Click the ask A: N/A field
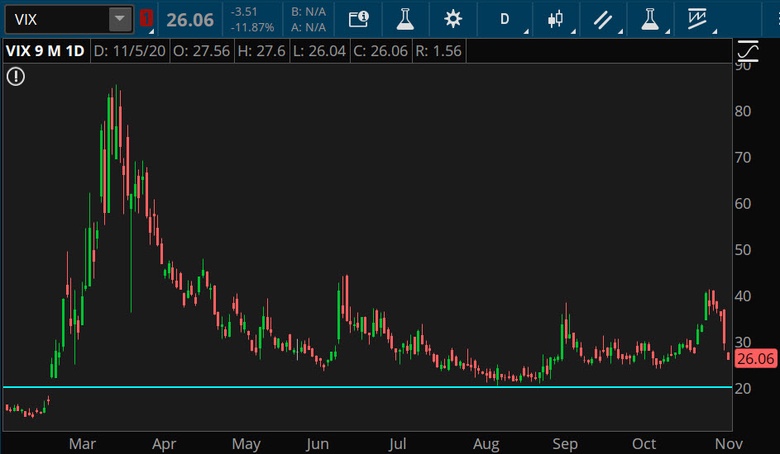 (x=308, y=27)
